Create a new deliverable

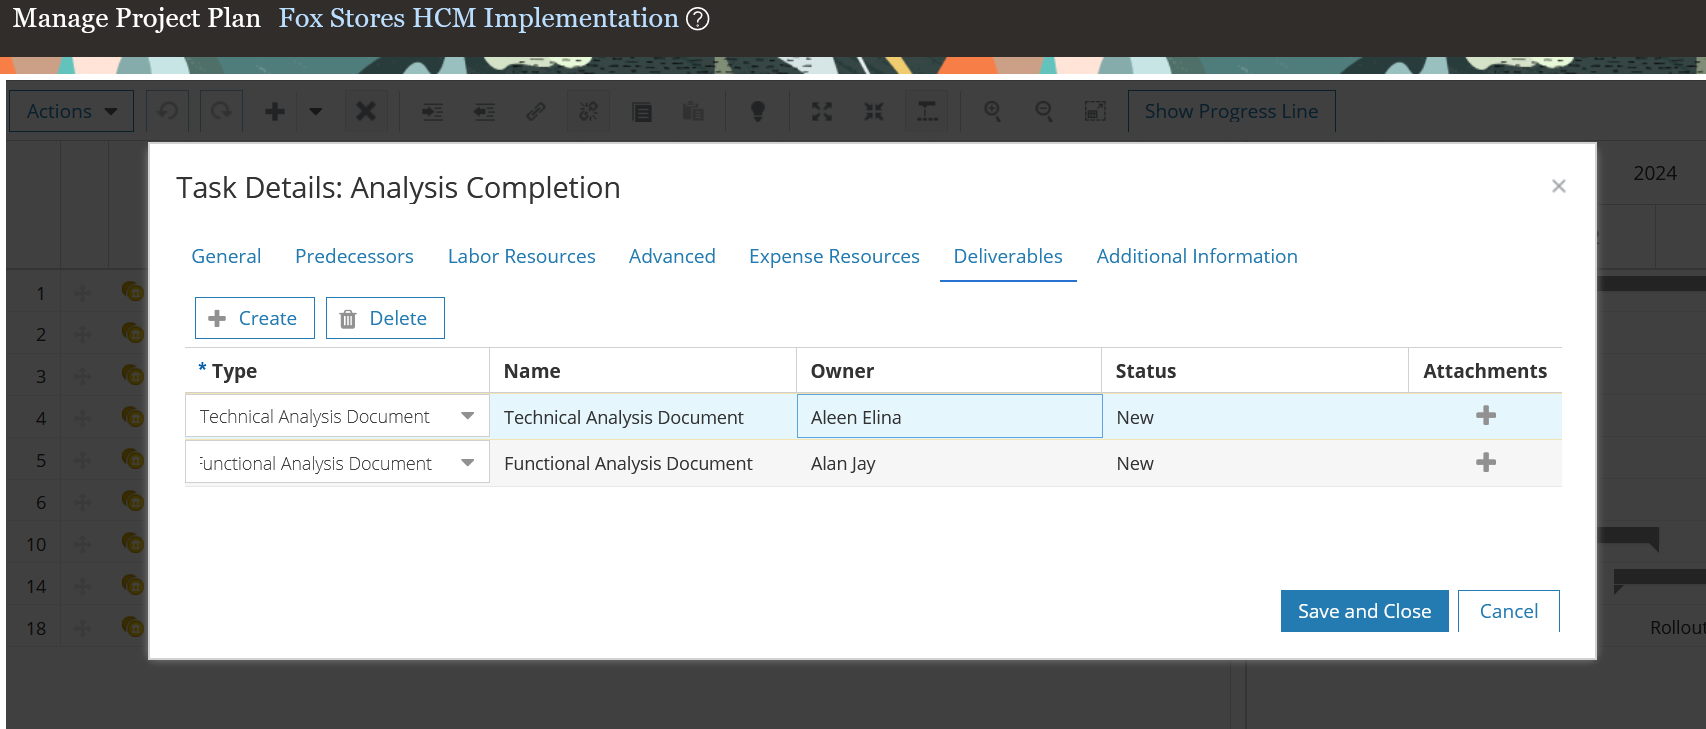pyautogui.click(x=254, y=318)
